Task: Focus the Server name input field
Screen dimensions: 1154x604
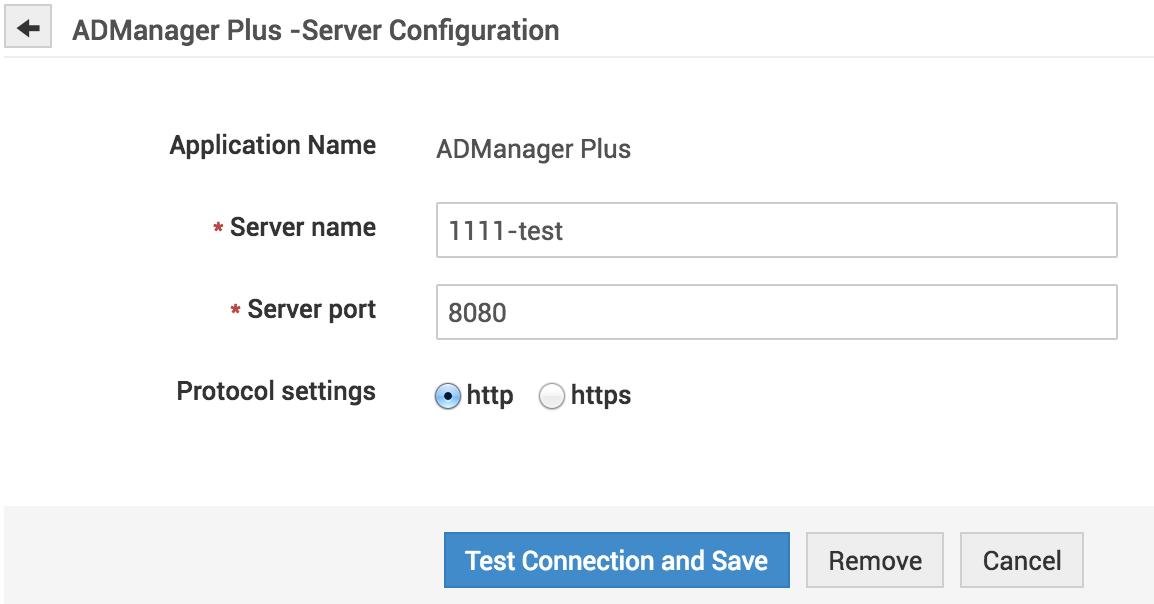Action: [776, 231]
